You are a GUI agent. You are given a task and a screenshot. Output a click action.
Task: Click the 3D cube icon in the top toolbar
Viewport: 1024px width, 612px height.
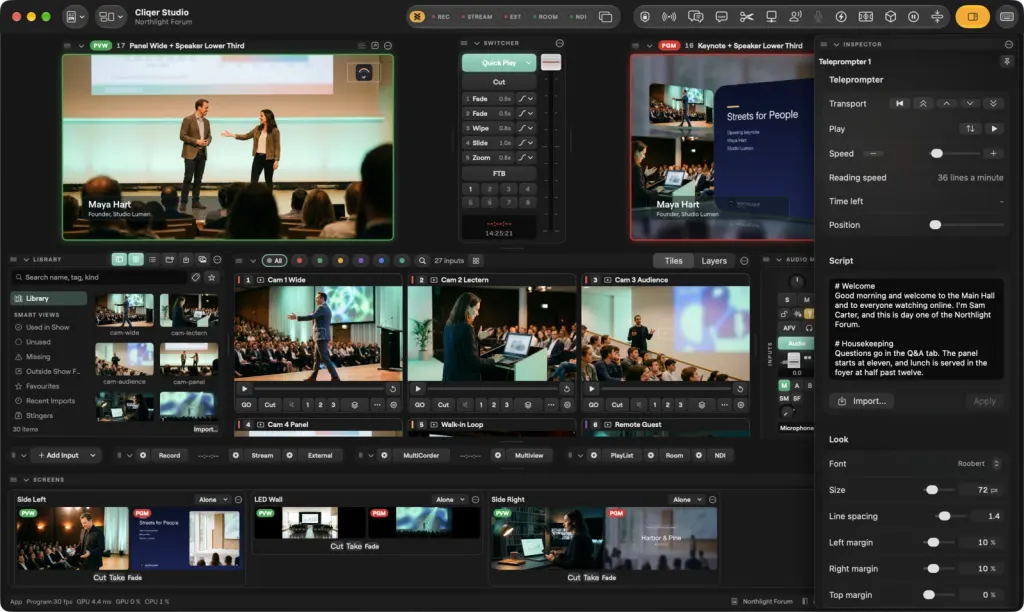tap(890, 17)
